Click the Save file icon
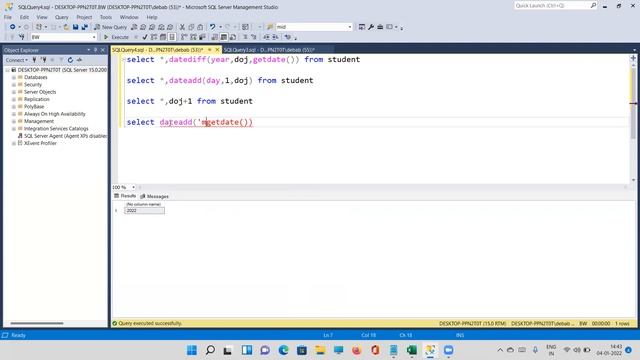The image size is (640, 360). pyautogui.click(x=76, y=27)
